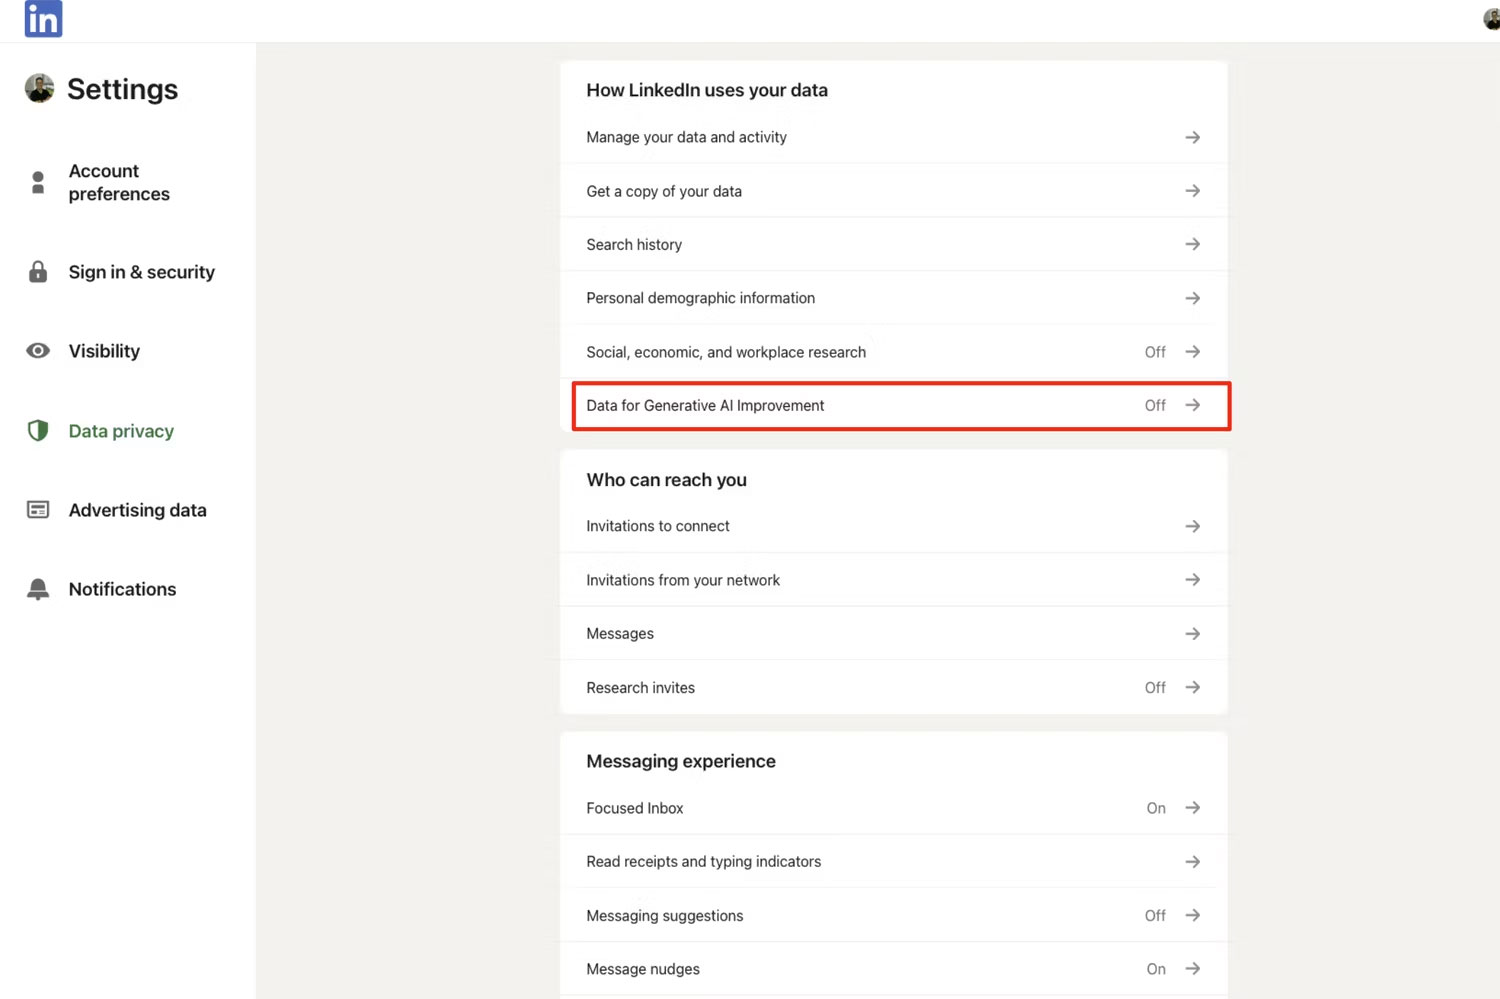Image resolution: width=1500 pixels, height=999 pixels.
Task: Open Manage your data and activity
Action: [x=893, y=137]
